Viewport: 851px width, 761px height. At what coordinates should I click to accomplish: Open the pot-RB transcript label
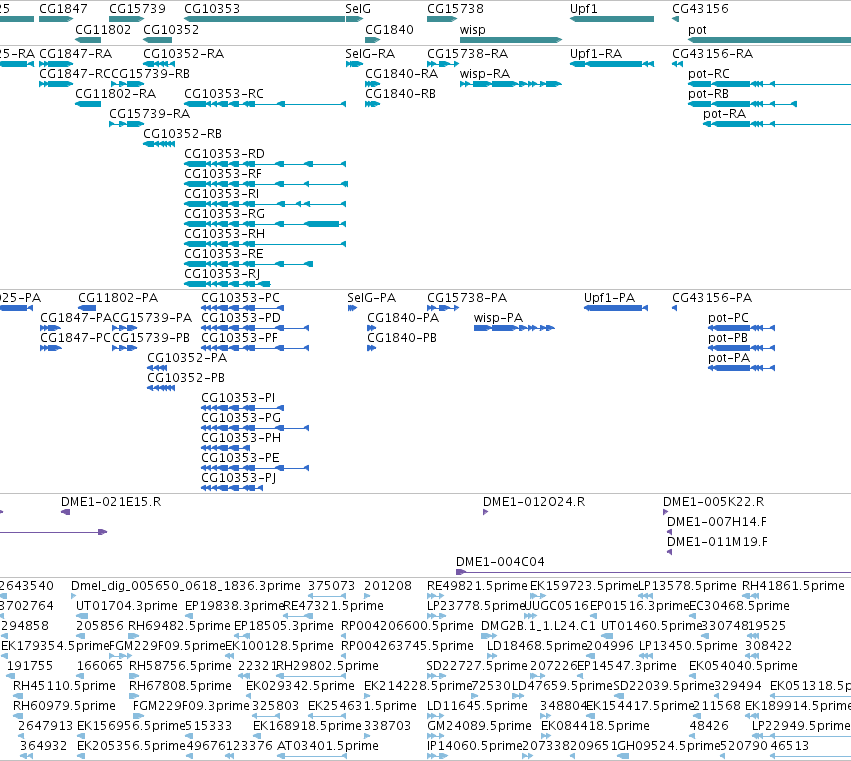point(709,94)
